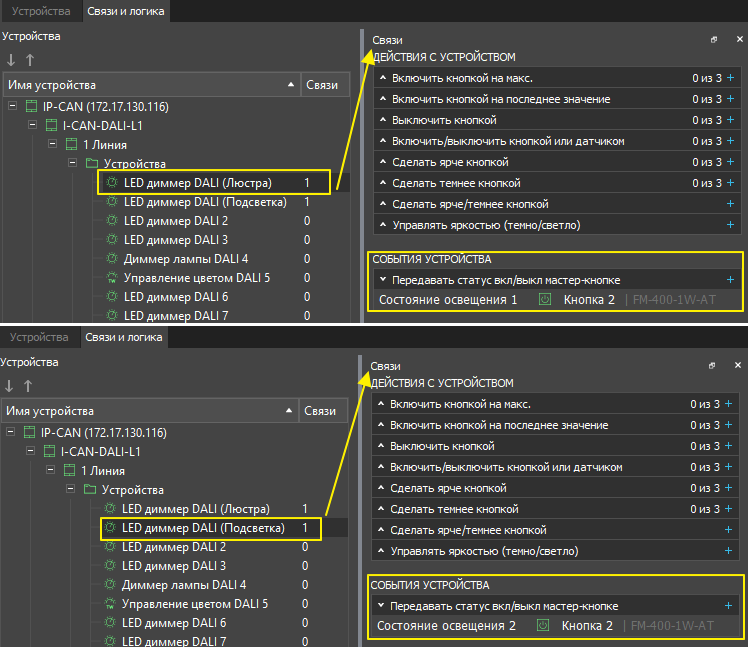Click the move-down arrow icon in the upper Устройства panel

click(11, 59)
